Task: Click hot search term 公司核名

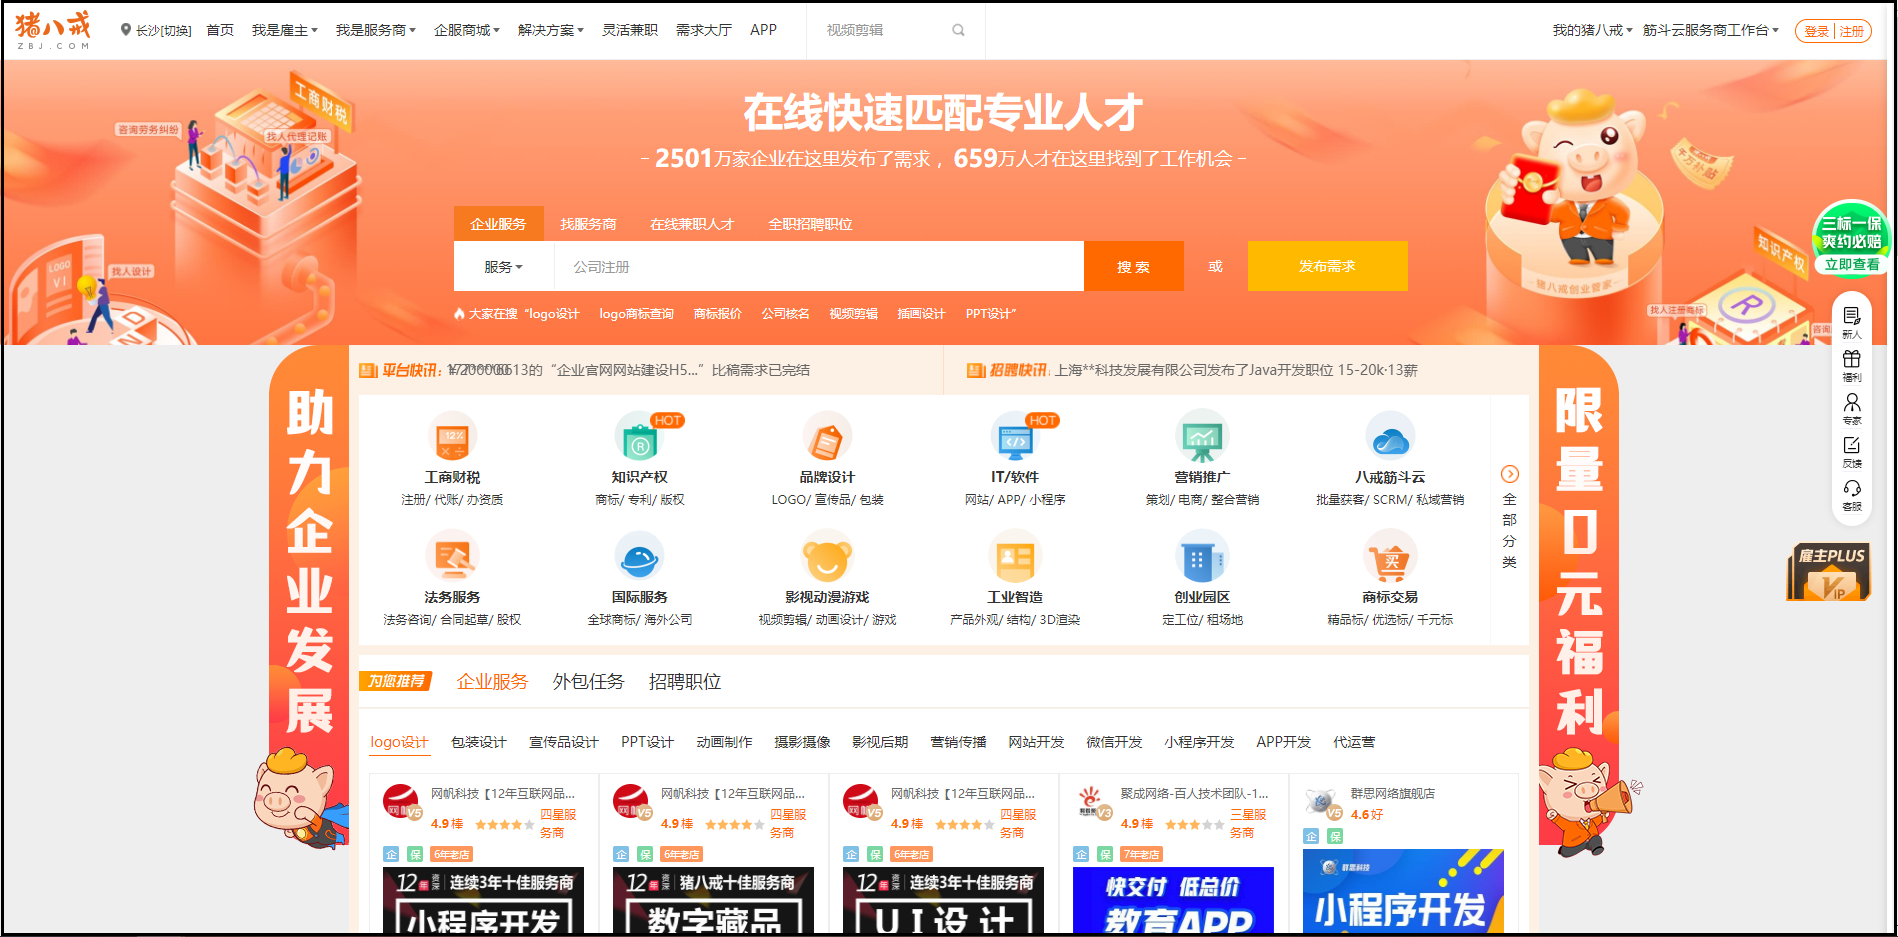Action: [786, 314]
